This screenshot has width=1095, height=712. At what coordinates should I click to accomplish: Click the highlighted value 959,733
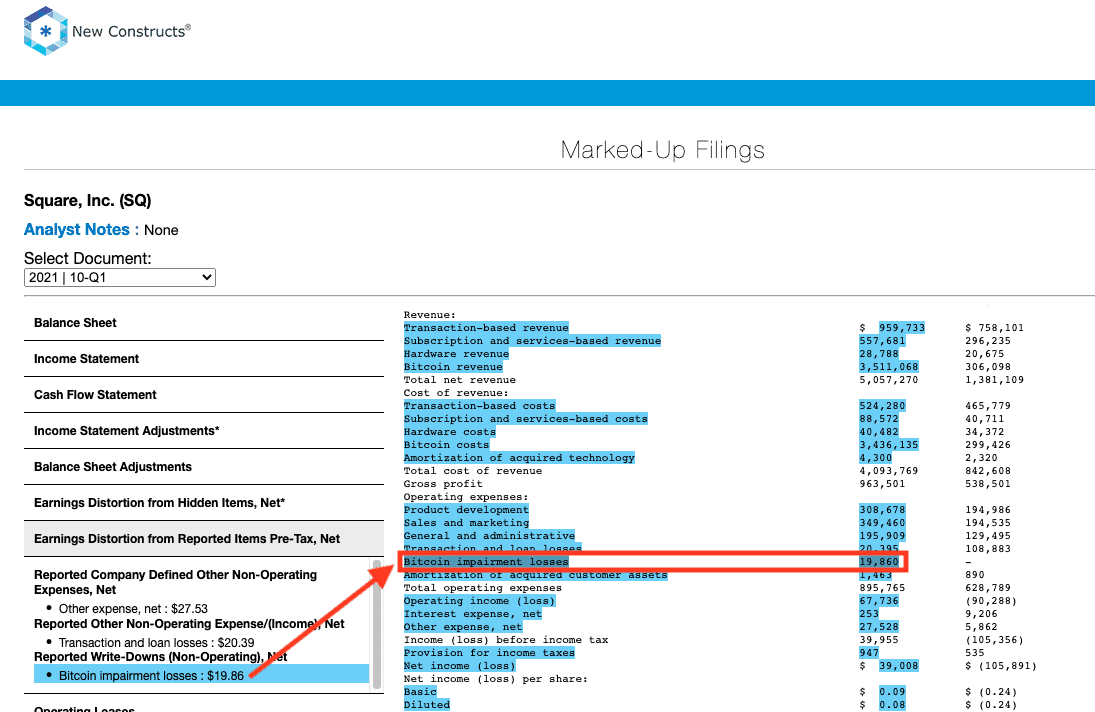(902, 327)
